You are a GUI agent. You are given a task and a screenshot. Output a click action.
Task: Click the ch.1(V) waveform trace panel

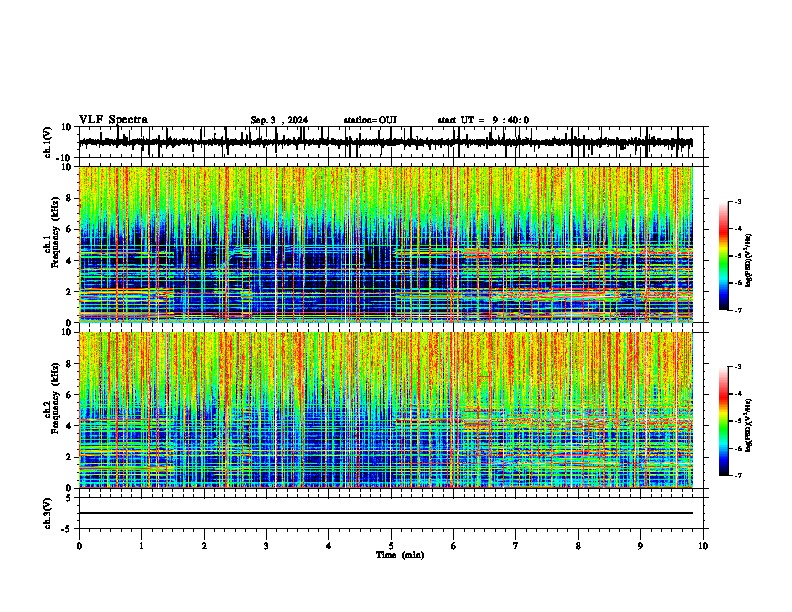tap(391, 142)
